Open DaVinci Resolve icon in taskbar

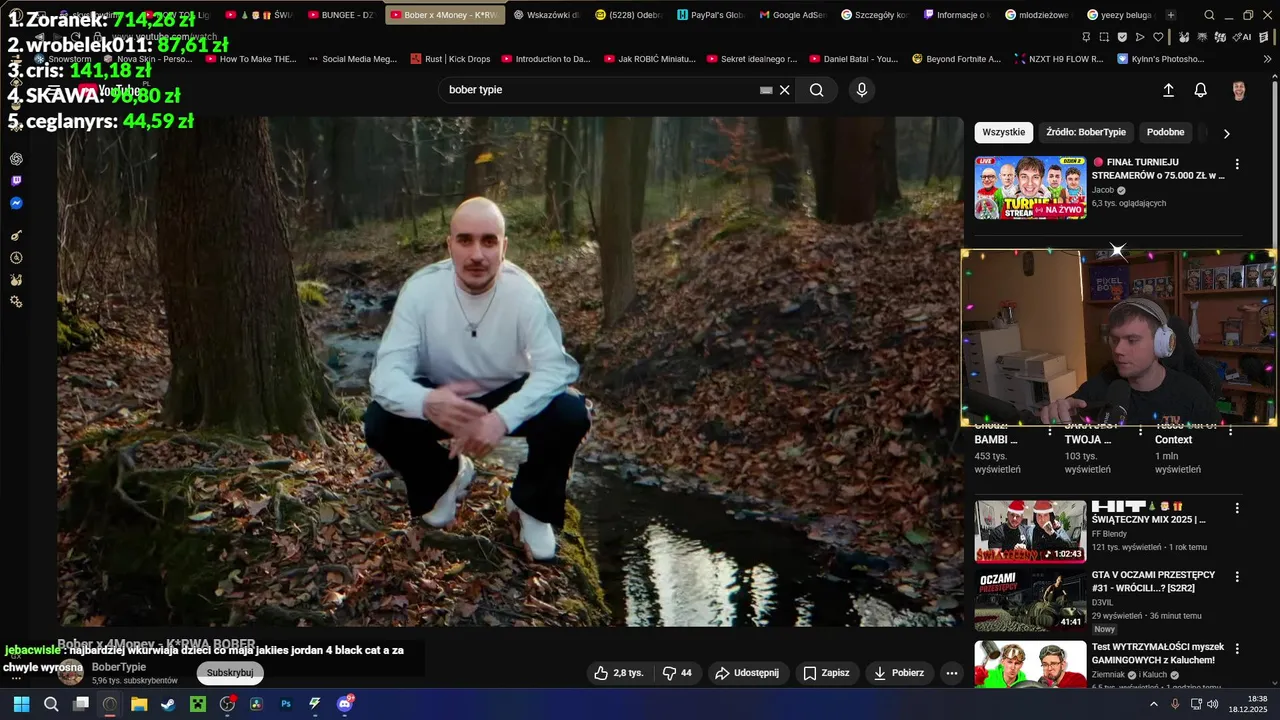(257, 704)
